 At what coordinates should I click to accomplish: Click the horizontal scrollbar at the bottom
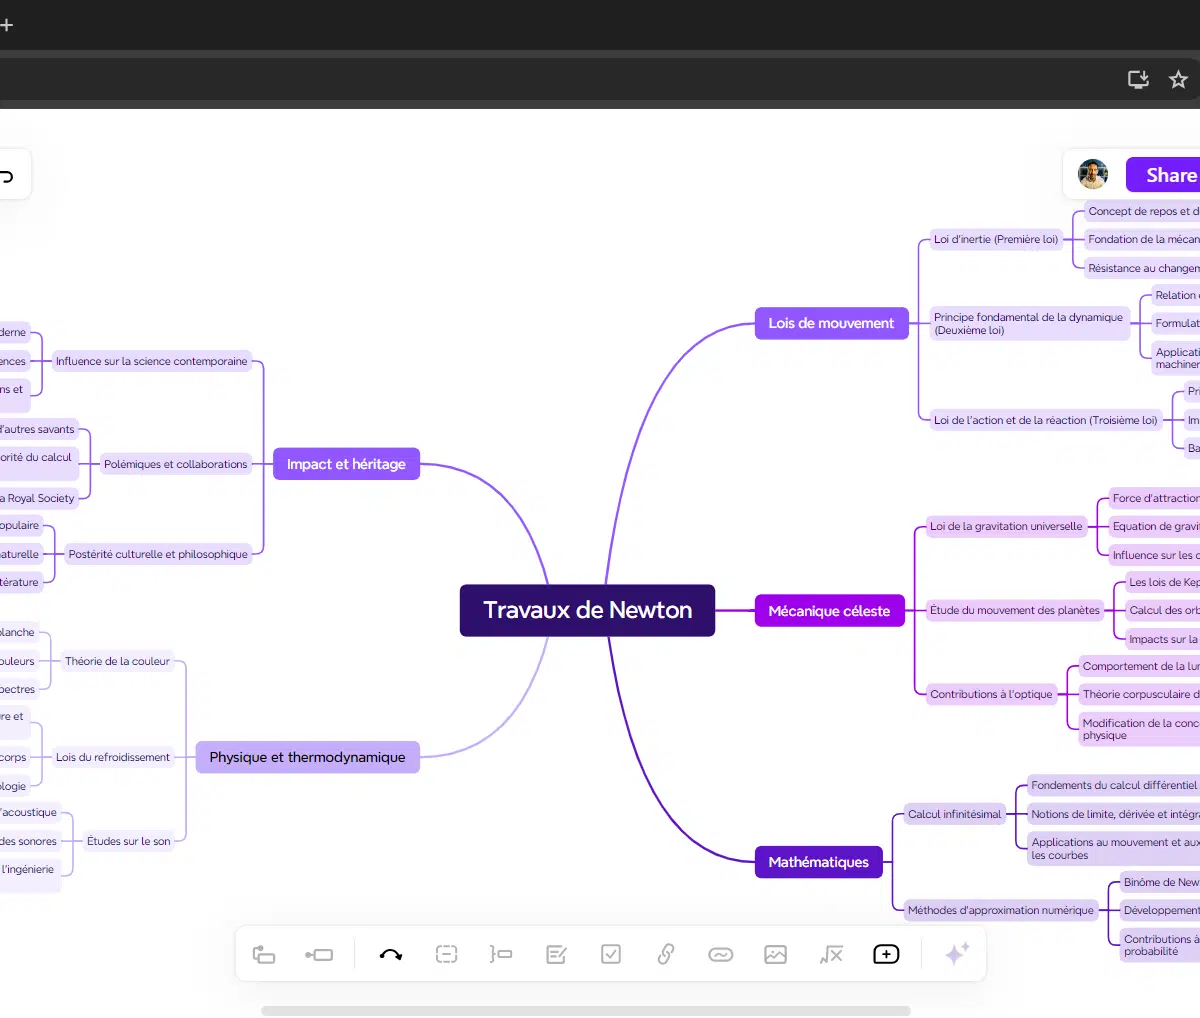[x=585, y=1011]
